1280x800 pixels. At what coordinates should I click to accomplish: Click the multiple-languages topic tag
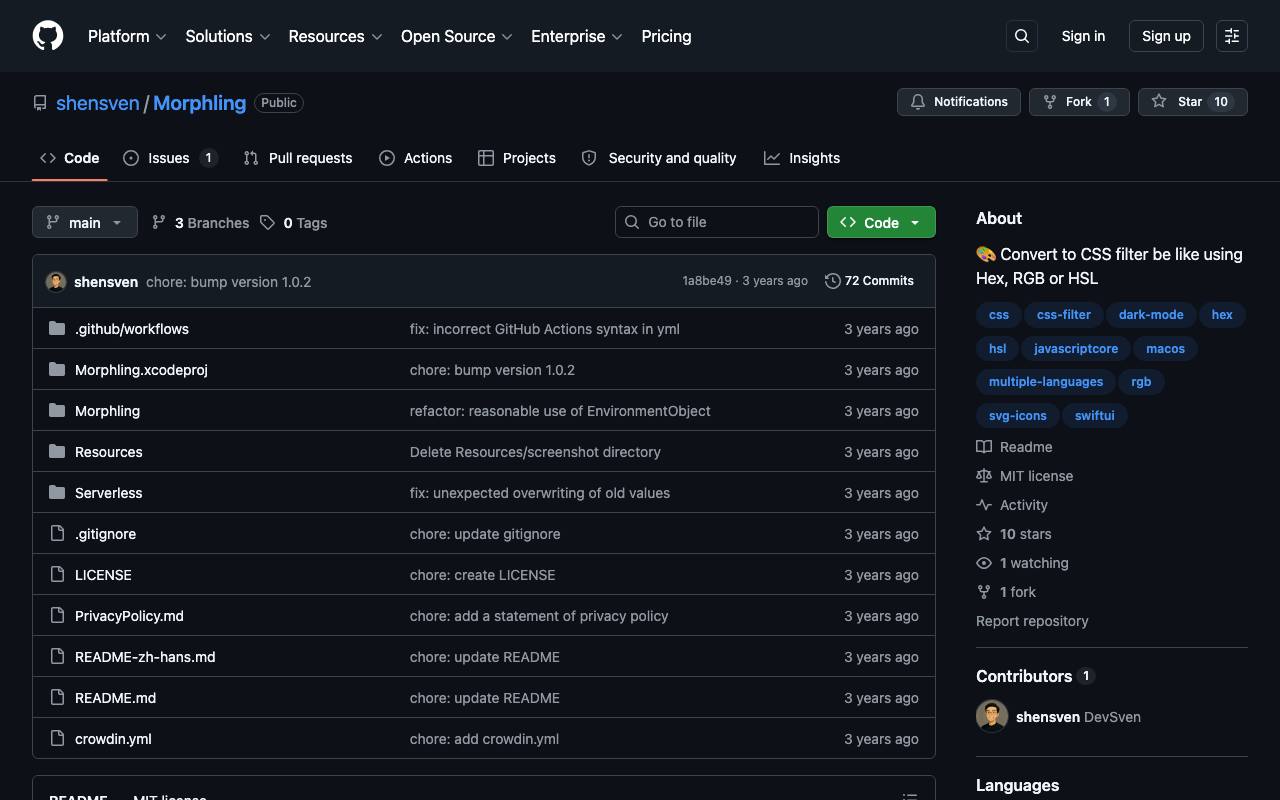(1046, 382)
